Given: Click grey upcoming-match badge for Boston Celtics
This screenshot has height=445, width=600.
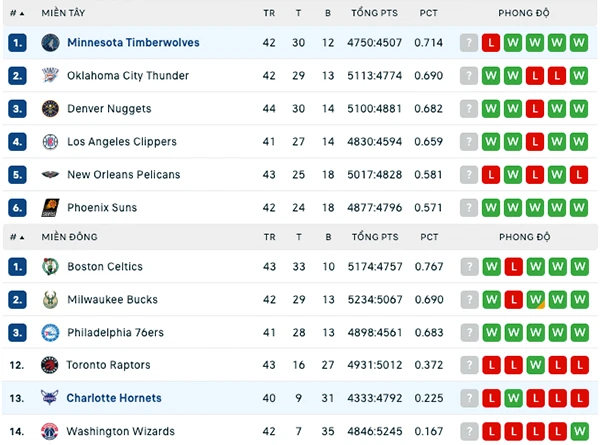Looking at the screenshot, I should coord(470,267).
